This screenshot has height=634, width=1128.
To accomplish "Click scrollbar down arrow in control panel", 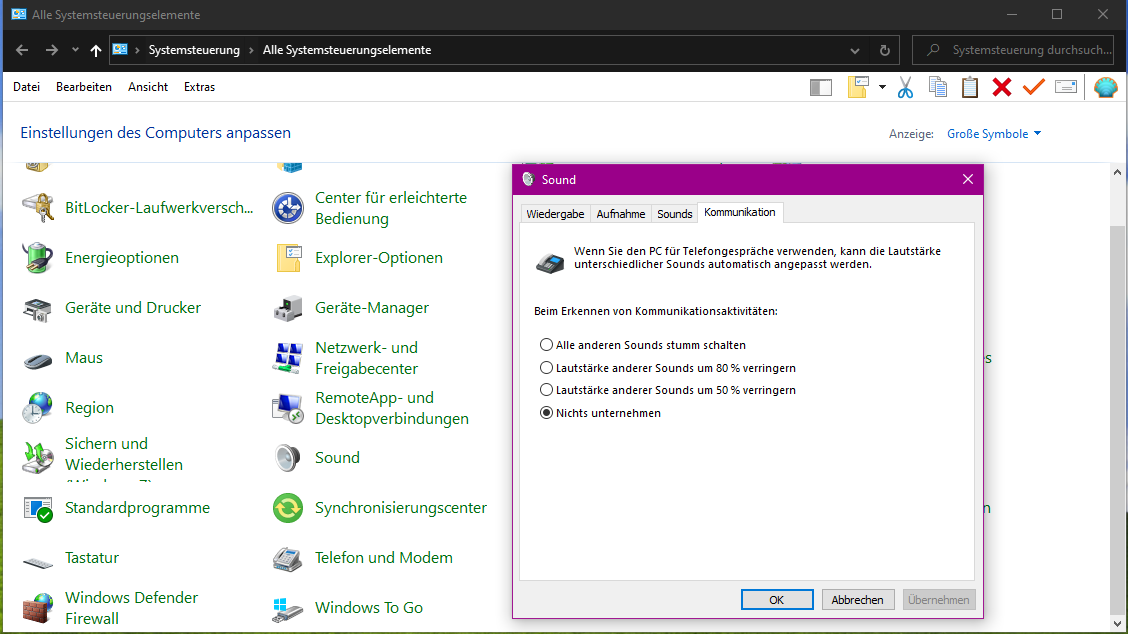I will pos(1117,624).
